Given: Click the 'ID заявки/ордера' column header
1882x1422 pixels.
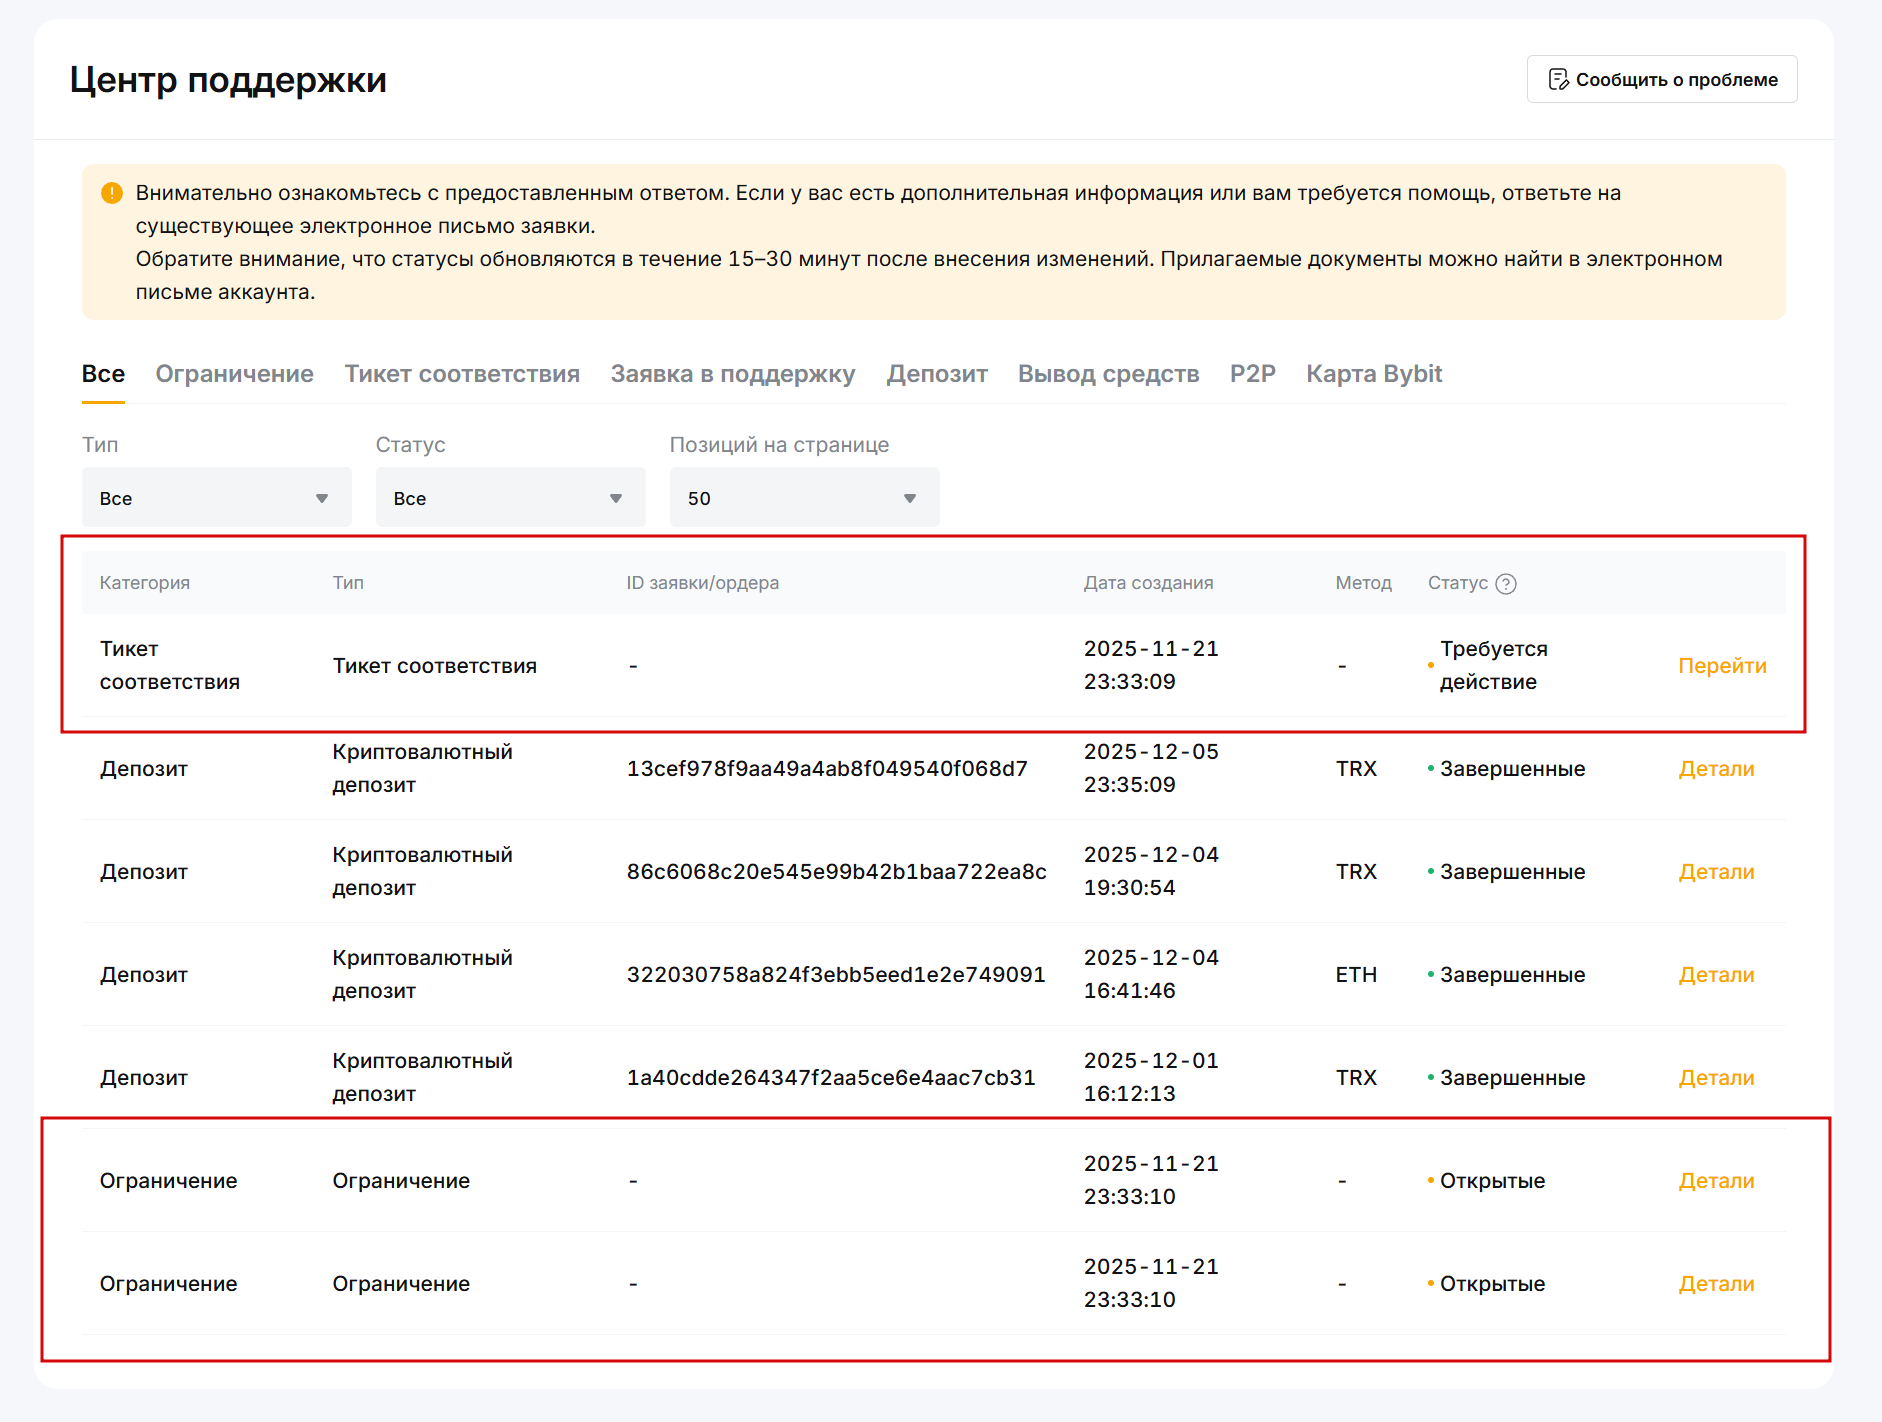Looking at the screenshot, I should coord(703,583).
